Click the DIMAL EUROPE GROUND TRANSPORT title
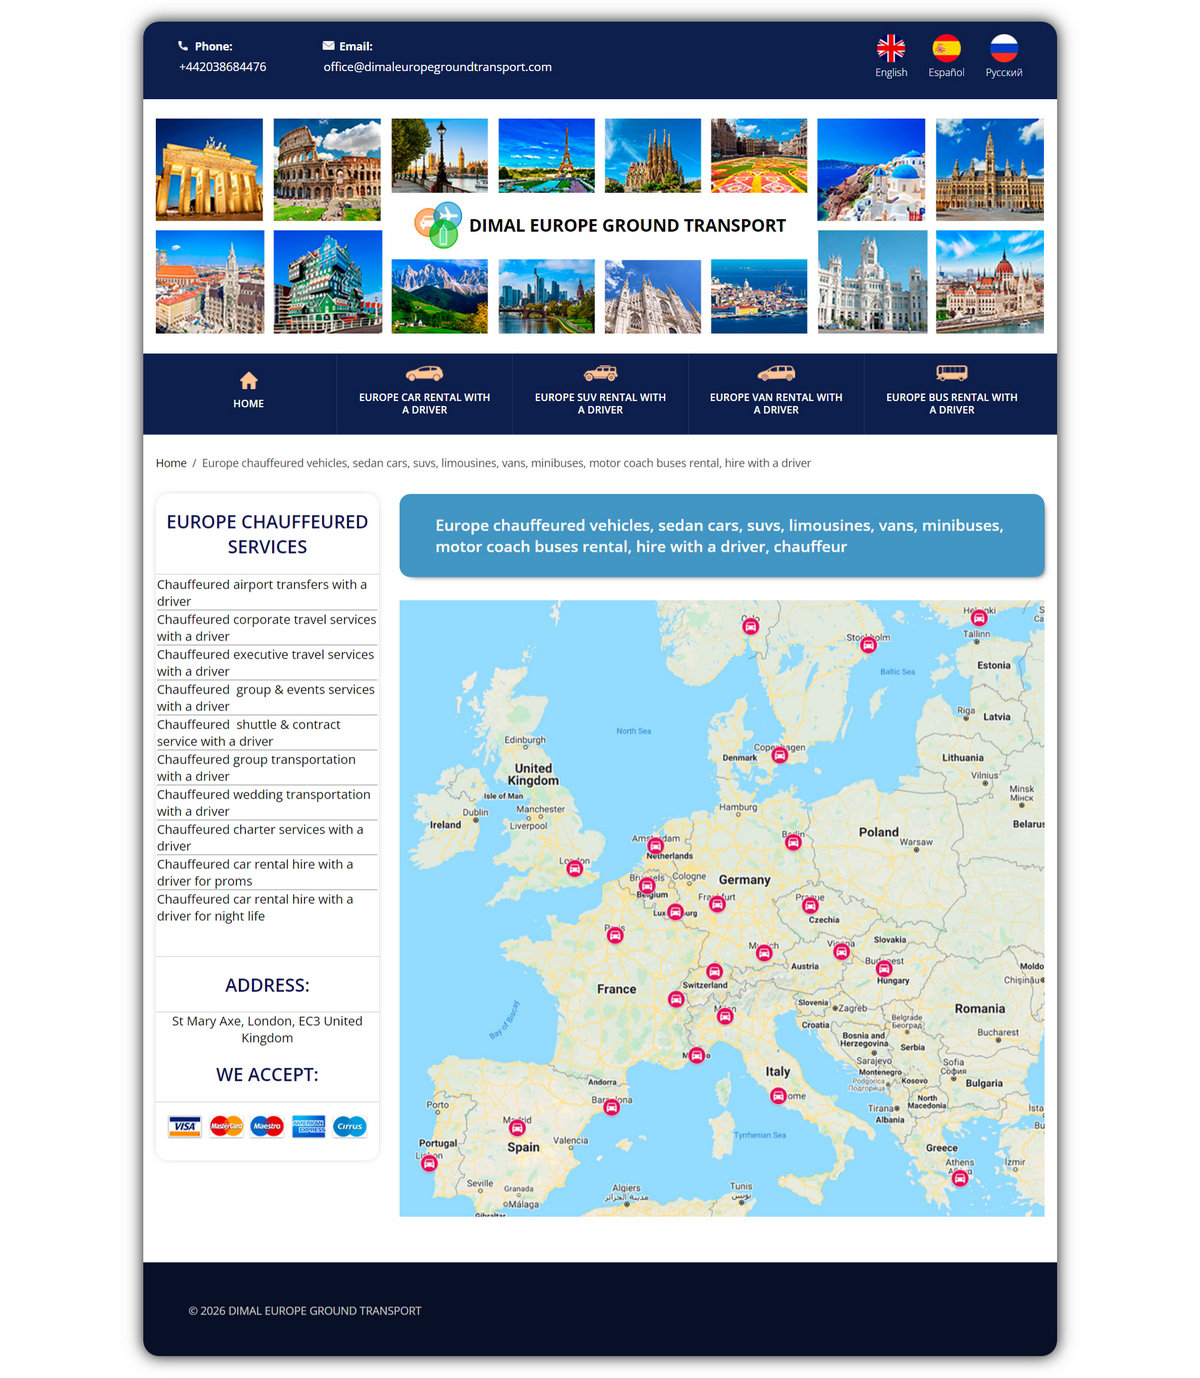The height and width of the screenshot is (1378, 1200). 627,226
